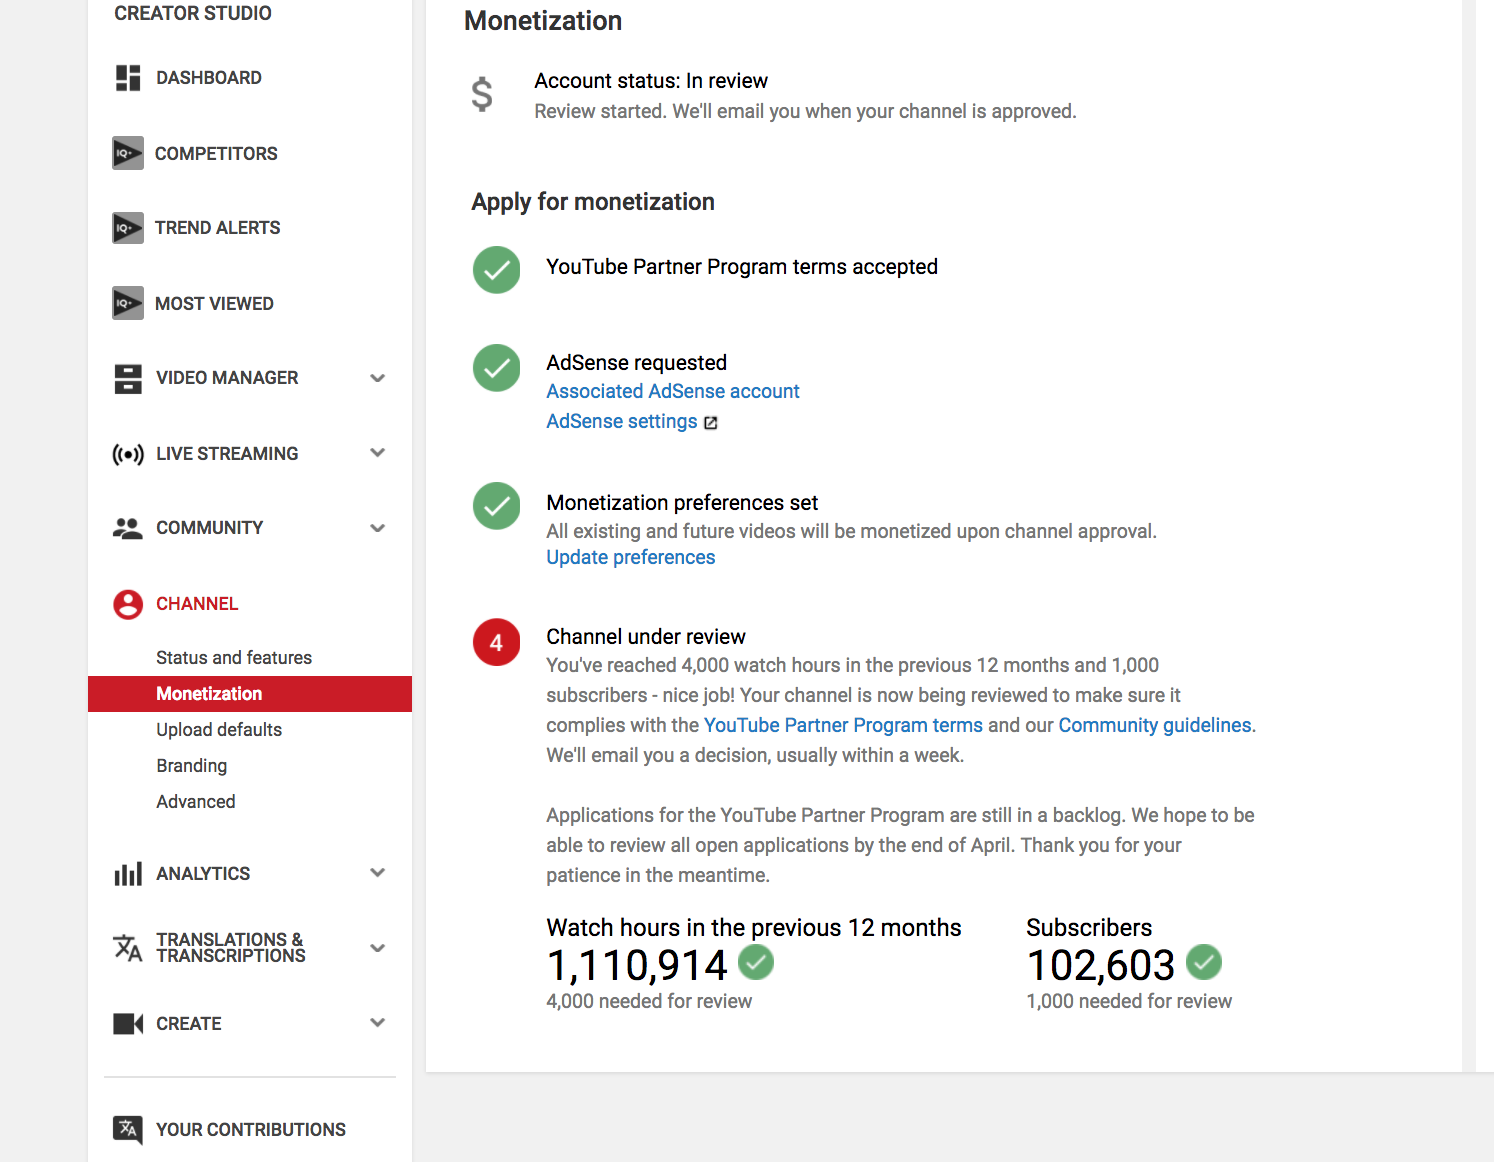
Task: Click the Trend Alerts vidIQ icon
Action: pos(128,228)
